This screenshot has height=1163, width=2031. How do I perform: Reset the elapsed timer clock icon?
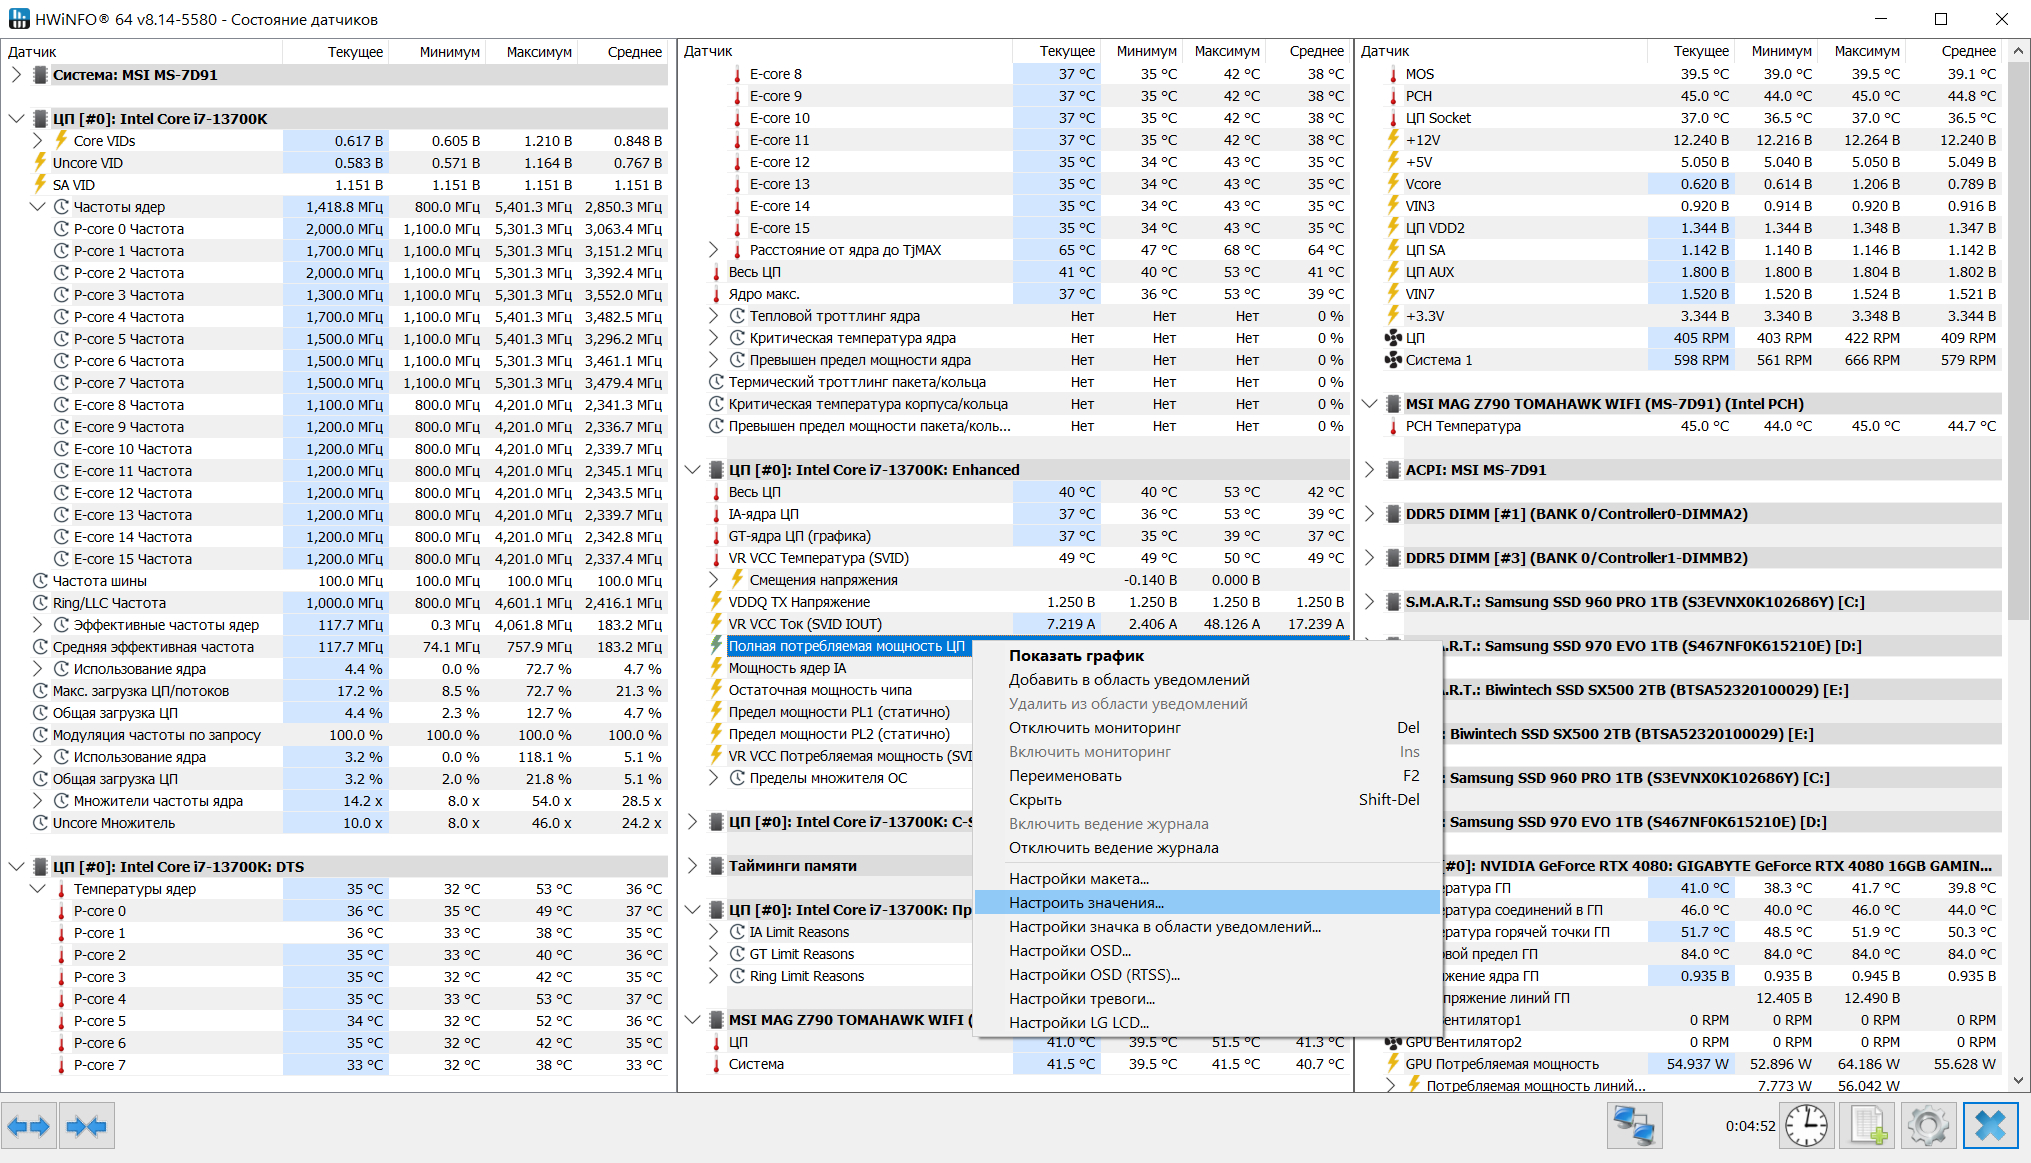pyautogui.click(x=1807, y=1126)
